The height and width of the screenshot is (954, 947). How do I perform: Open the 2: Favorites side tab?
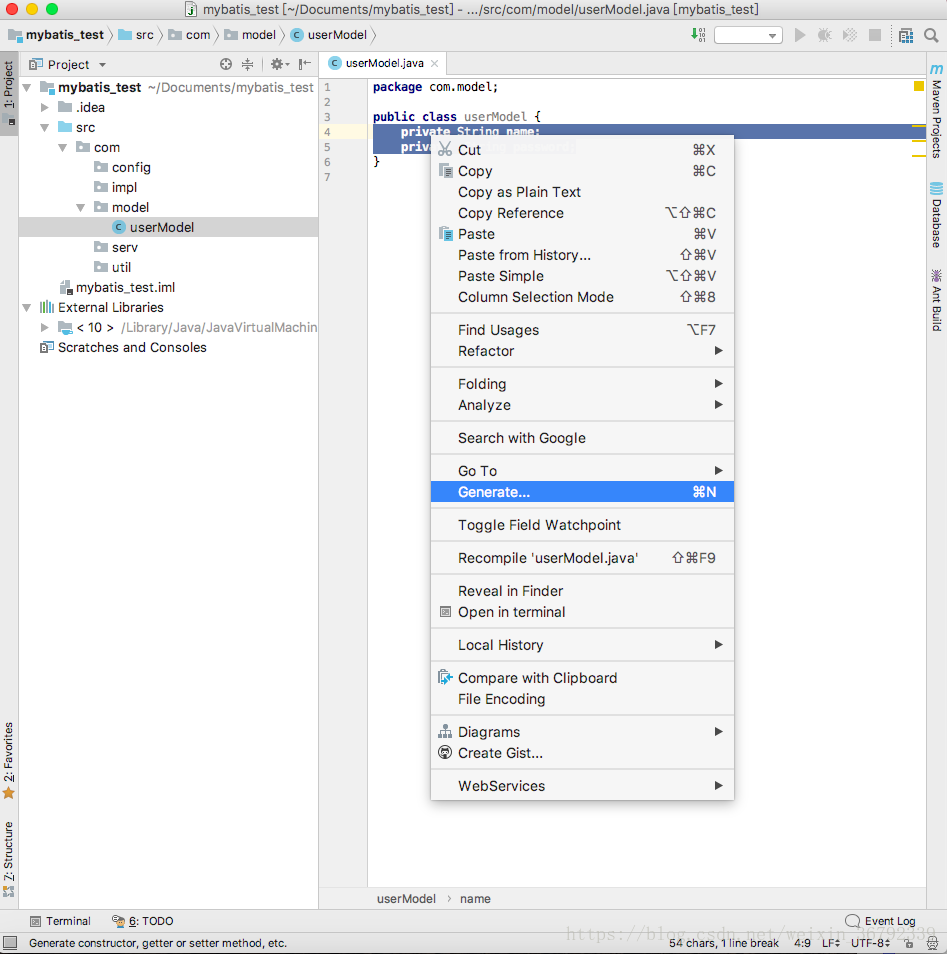tap(9, 761)
